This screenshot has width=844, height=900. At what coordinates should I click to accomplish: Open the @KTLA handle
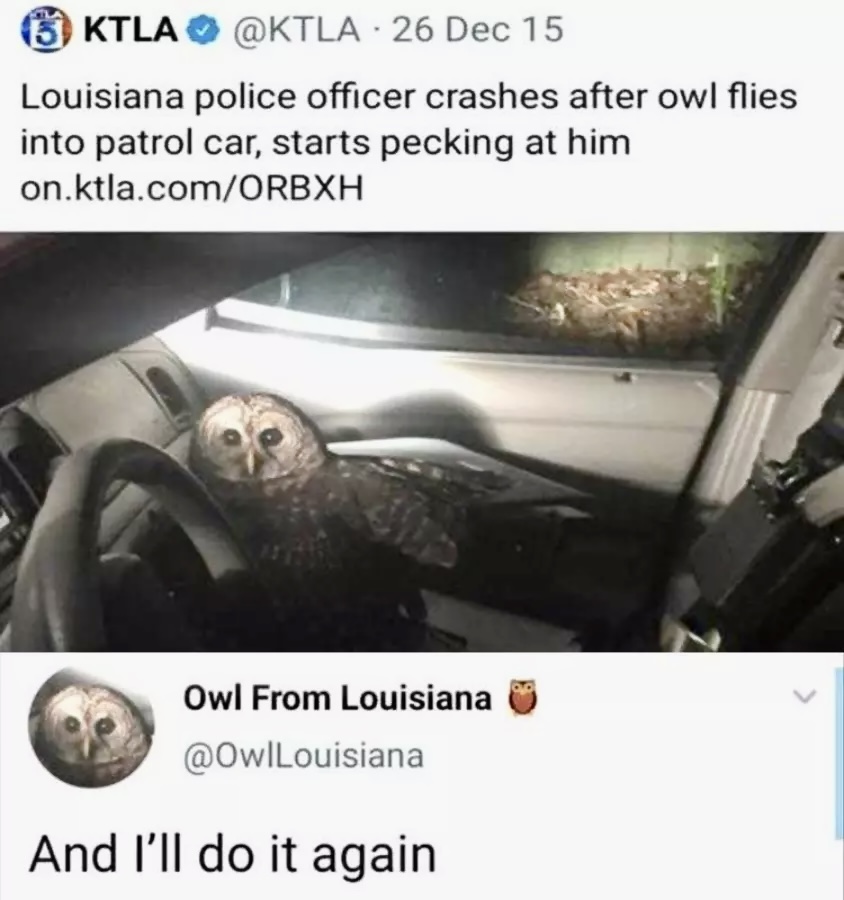295,31
